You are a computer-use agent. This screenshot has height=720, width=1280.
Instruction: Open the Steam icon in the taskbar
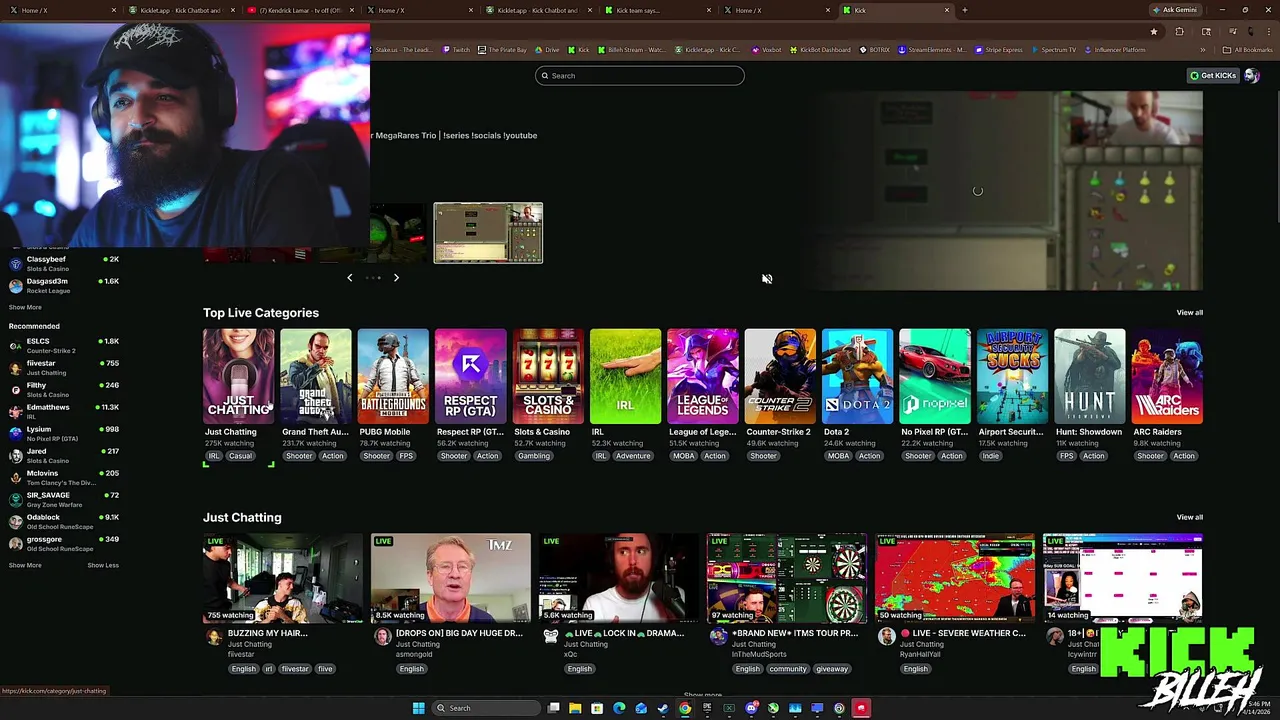click(663, 708)
